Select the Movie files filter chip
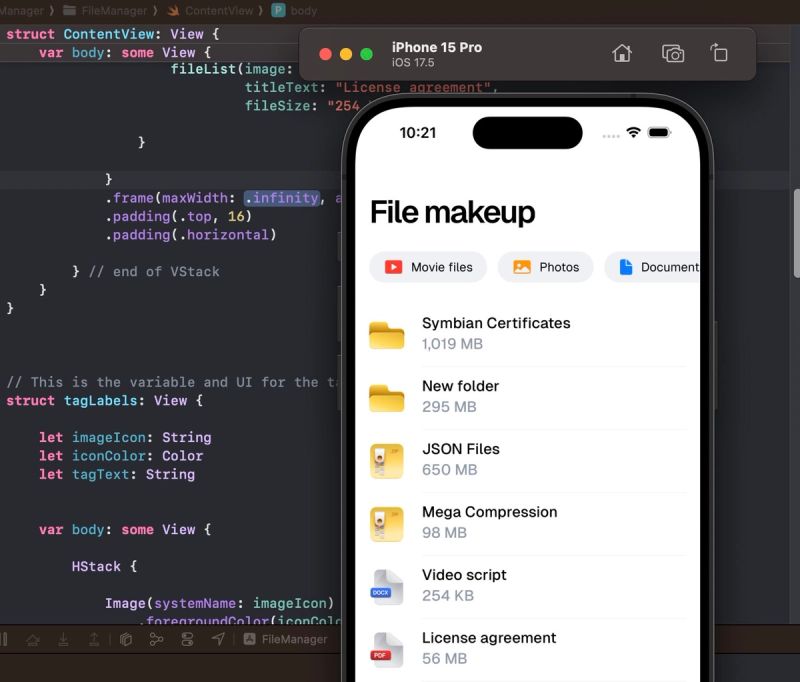Viewport: 800px width, 682px height. (428, 267)
